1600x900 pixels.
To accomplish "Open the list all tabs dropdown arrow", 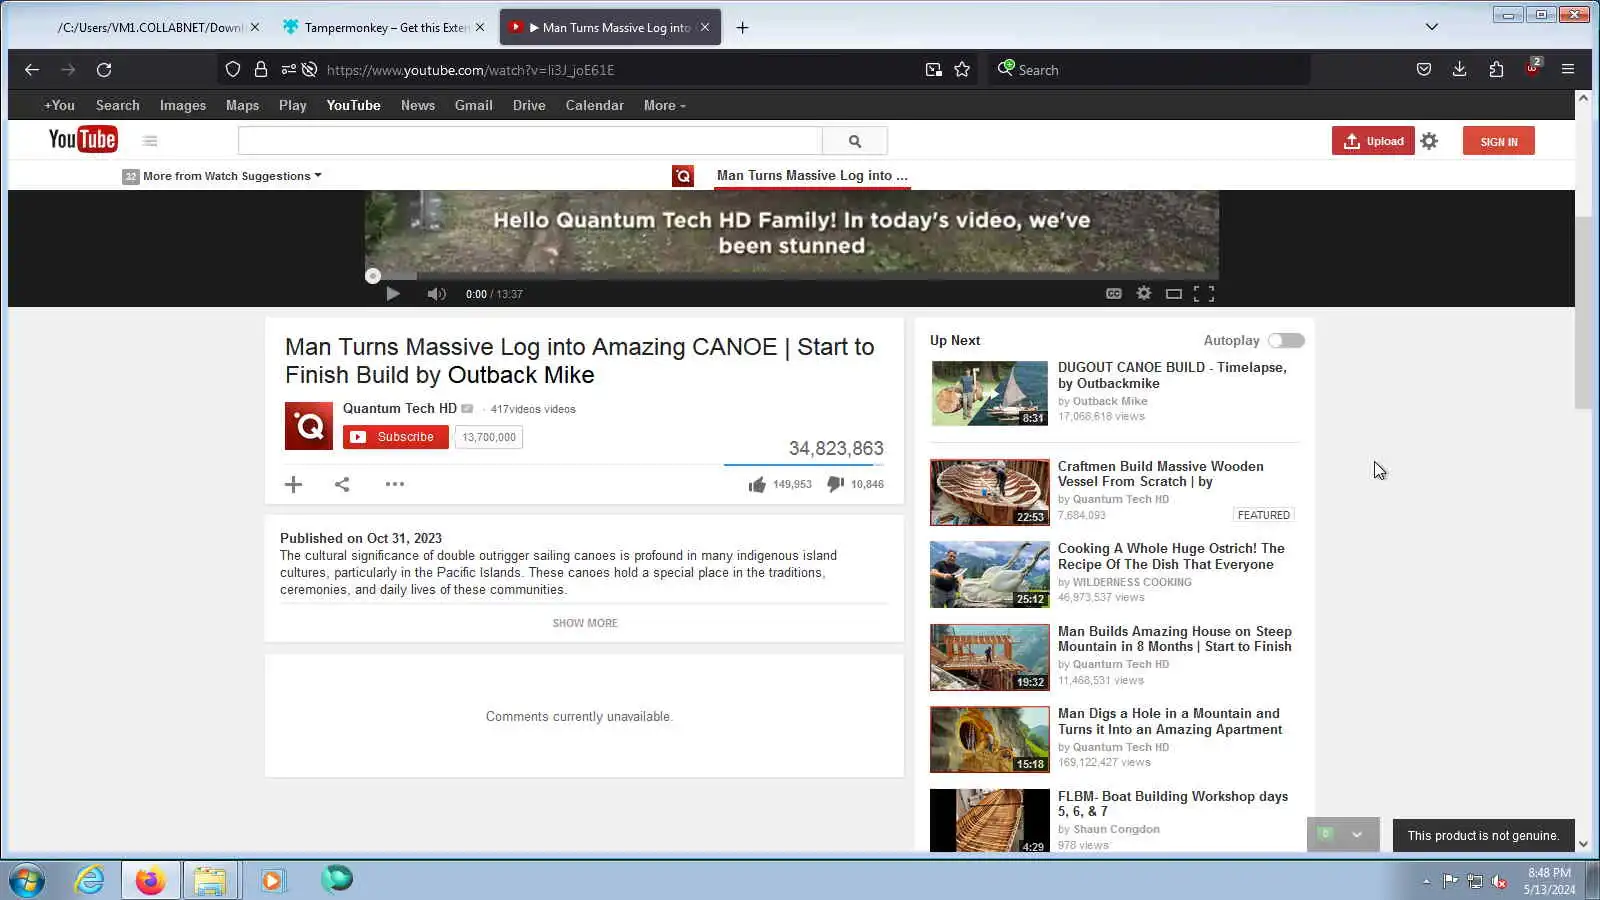I will pyautogui.click(x=1432, y=28).
